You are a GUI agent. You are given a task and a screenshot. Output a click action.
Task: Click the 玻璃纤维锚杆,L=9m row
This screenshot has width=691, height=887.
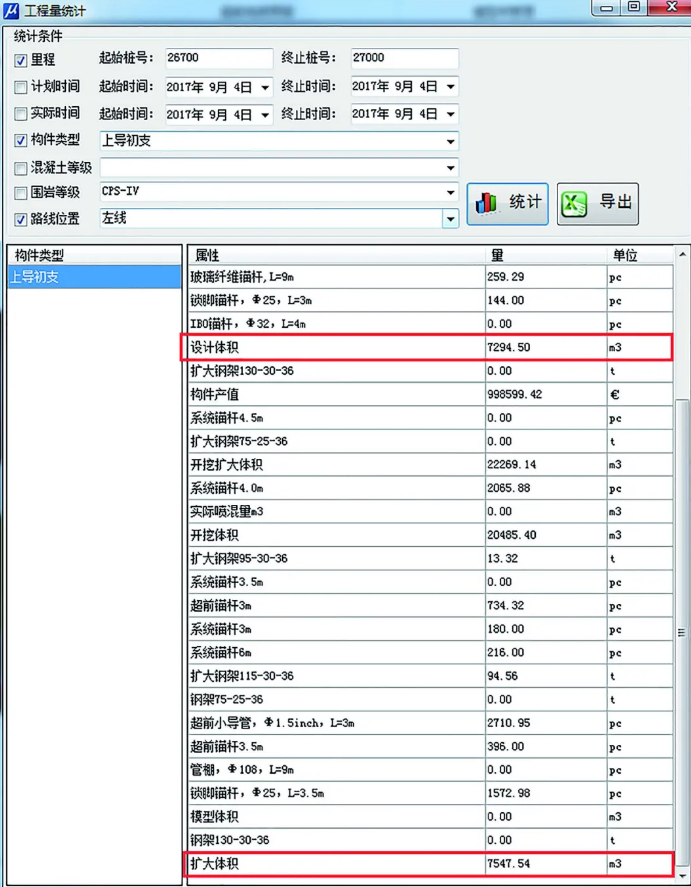click(x=431, y=277)
